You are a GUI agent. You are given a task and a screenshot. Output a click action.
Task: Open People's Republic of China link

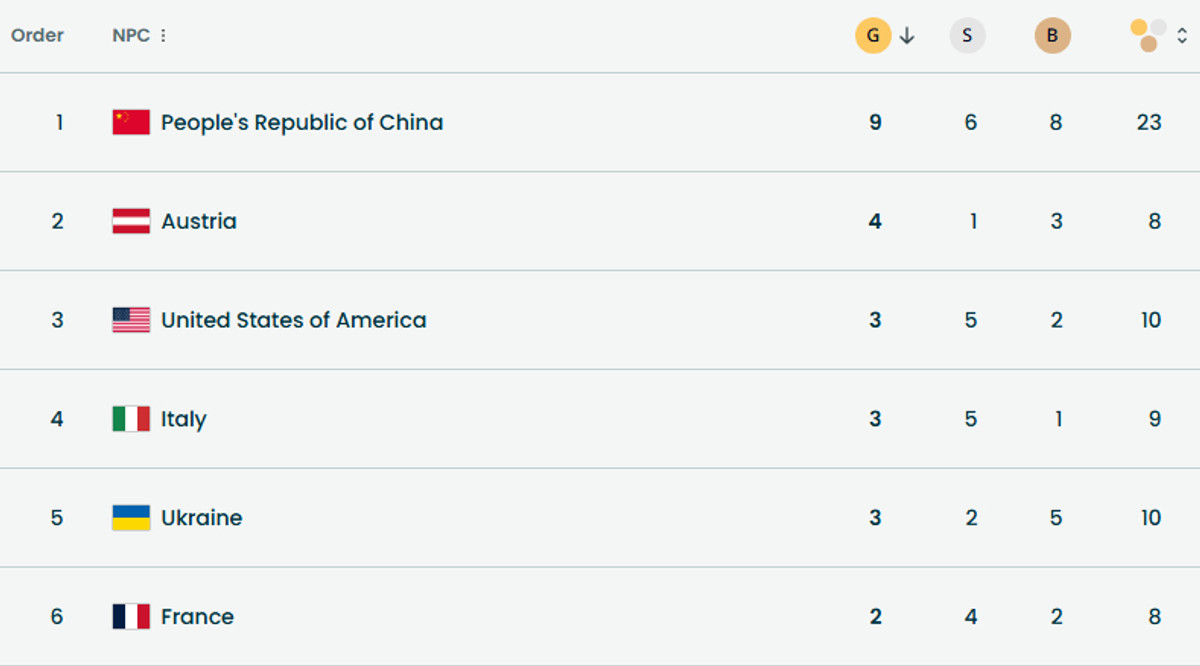(302, 122)
